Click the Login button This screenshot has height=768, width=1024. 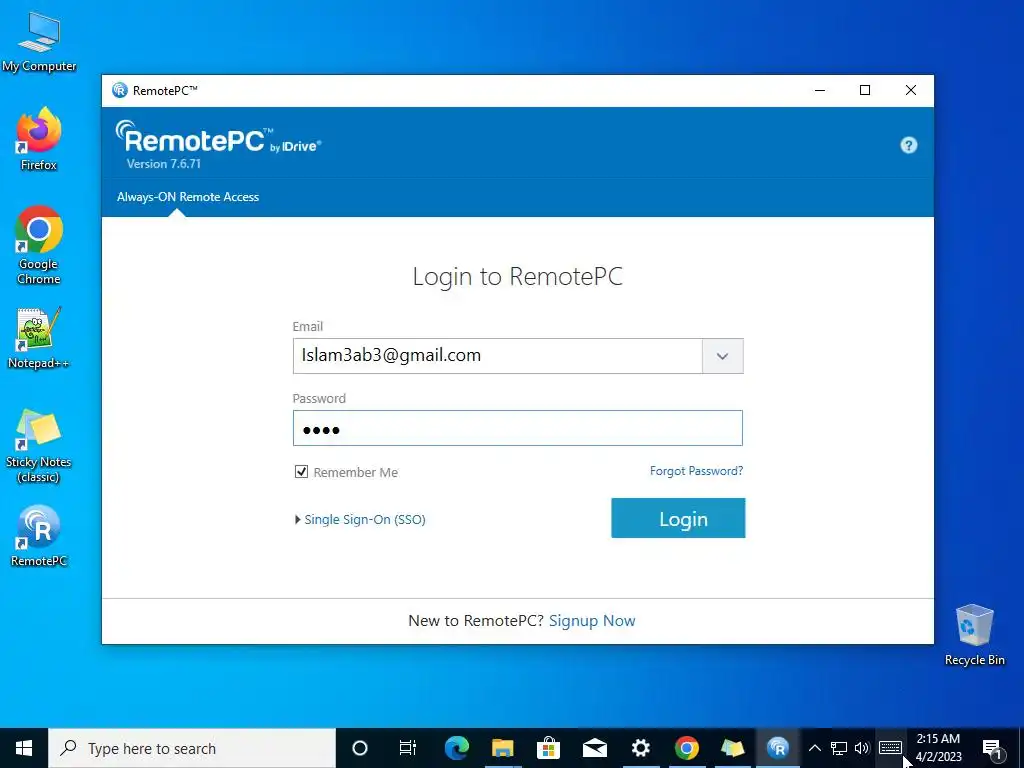coord(678,518)
